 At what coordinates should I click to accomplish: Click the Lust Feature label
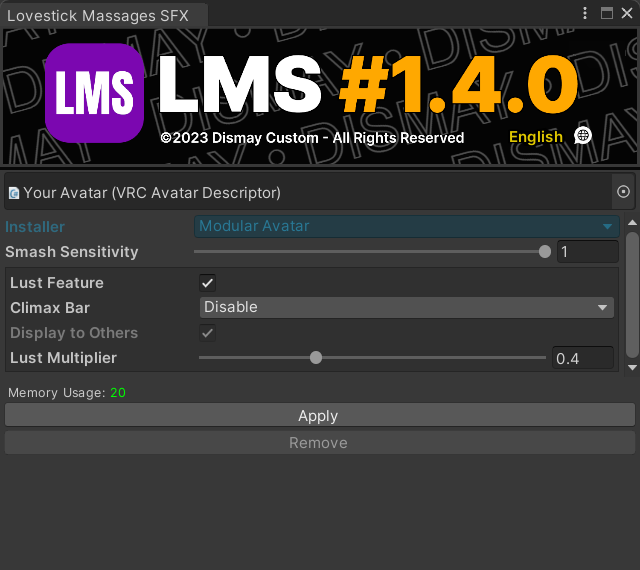click(57, 283)
